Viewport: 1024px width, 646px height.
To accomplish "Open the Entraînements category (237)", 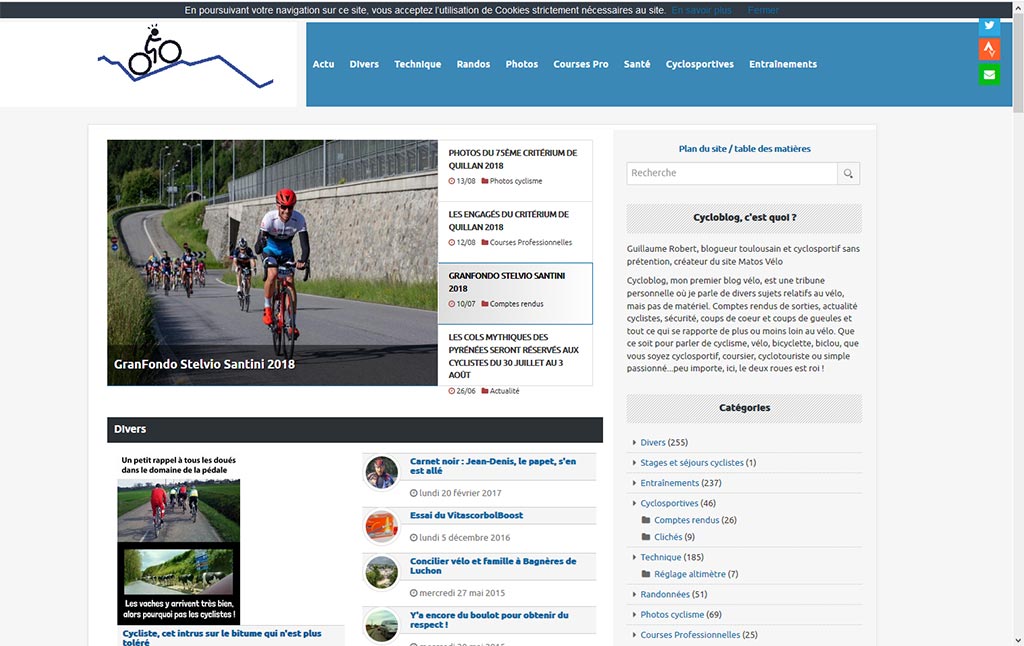I will coord(670,483).
